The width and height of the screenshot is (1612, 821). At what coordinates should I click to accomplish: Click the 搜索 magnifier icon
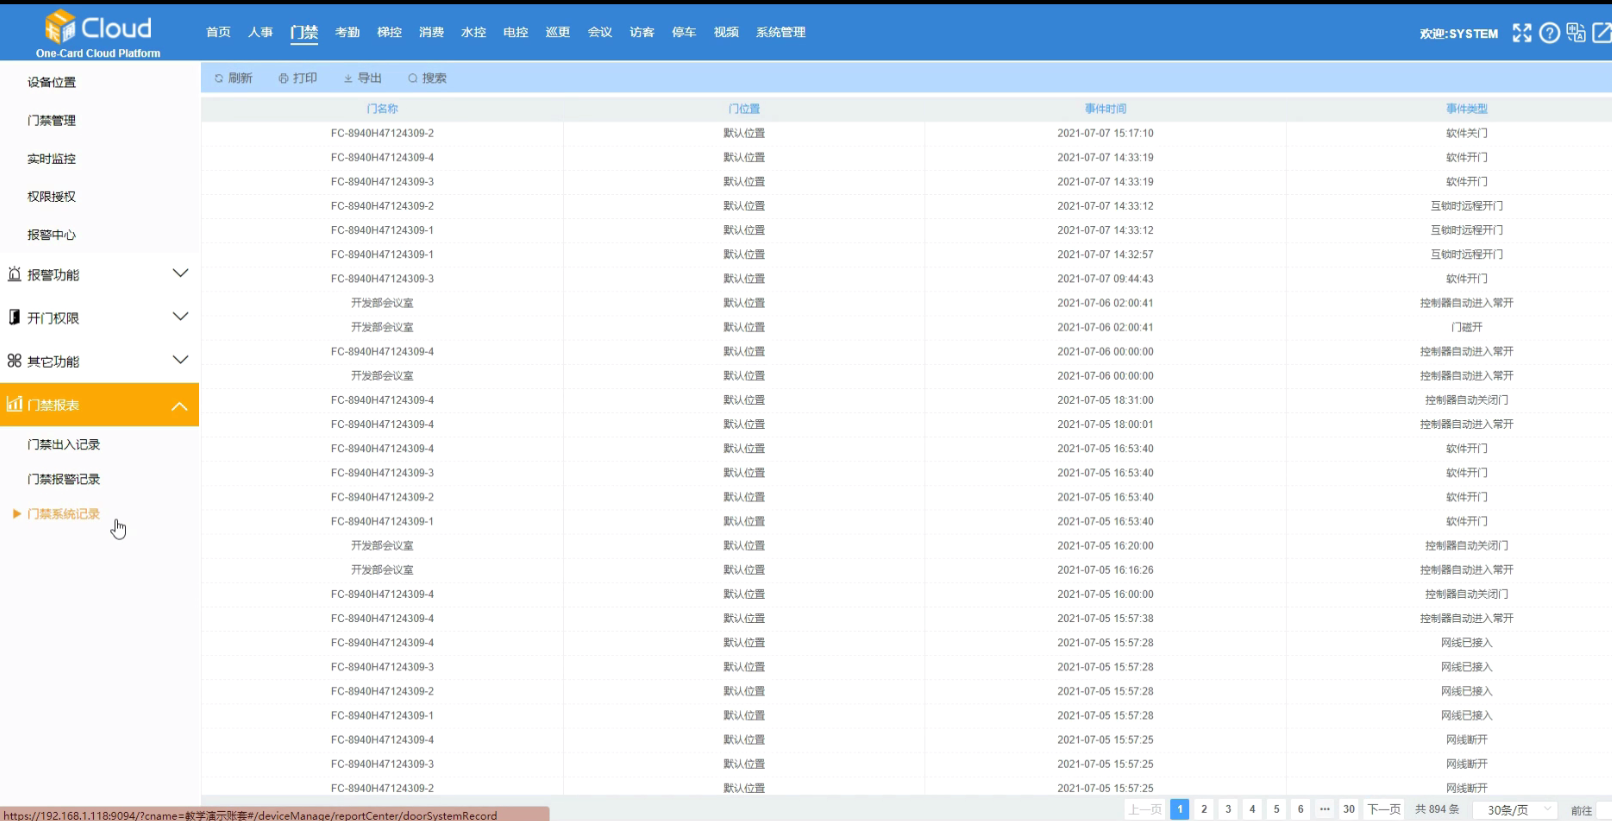point(413,78)
